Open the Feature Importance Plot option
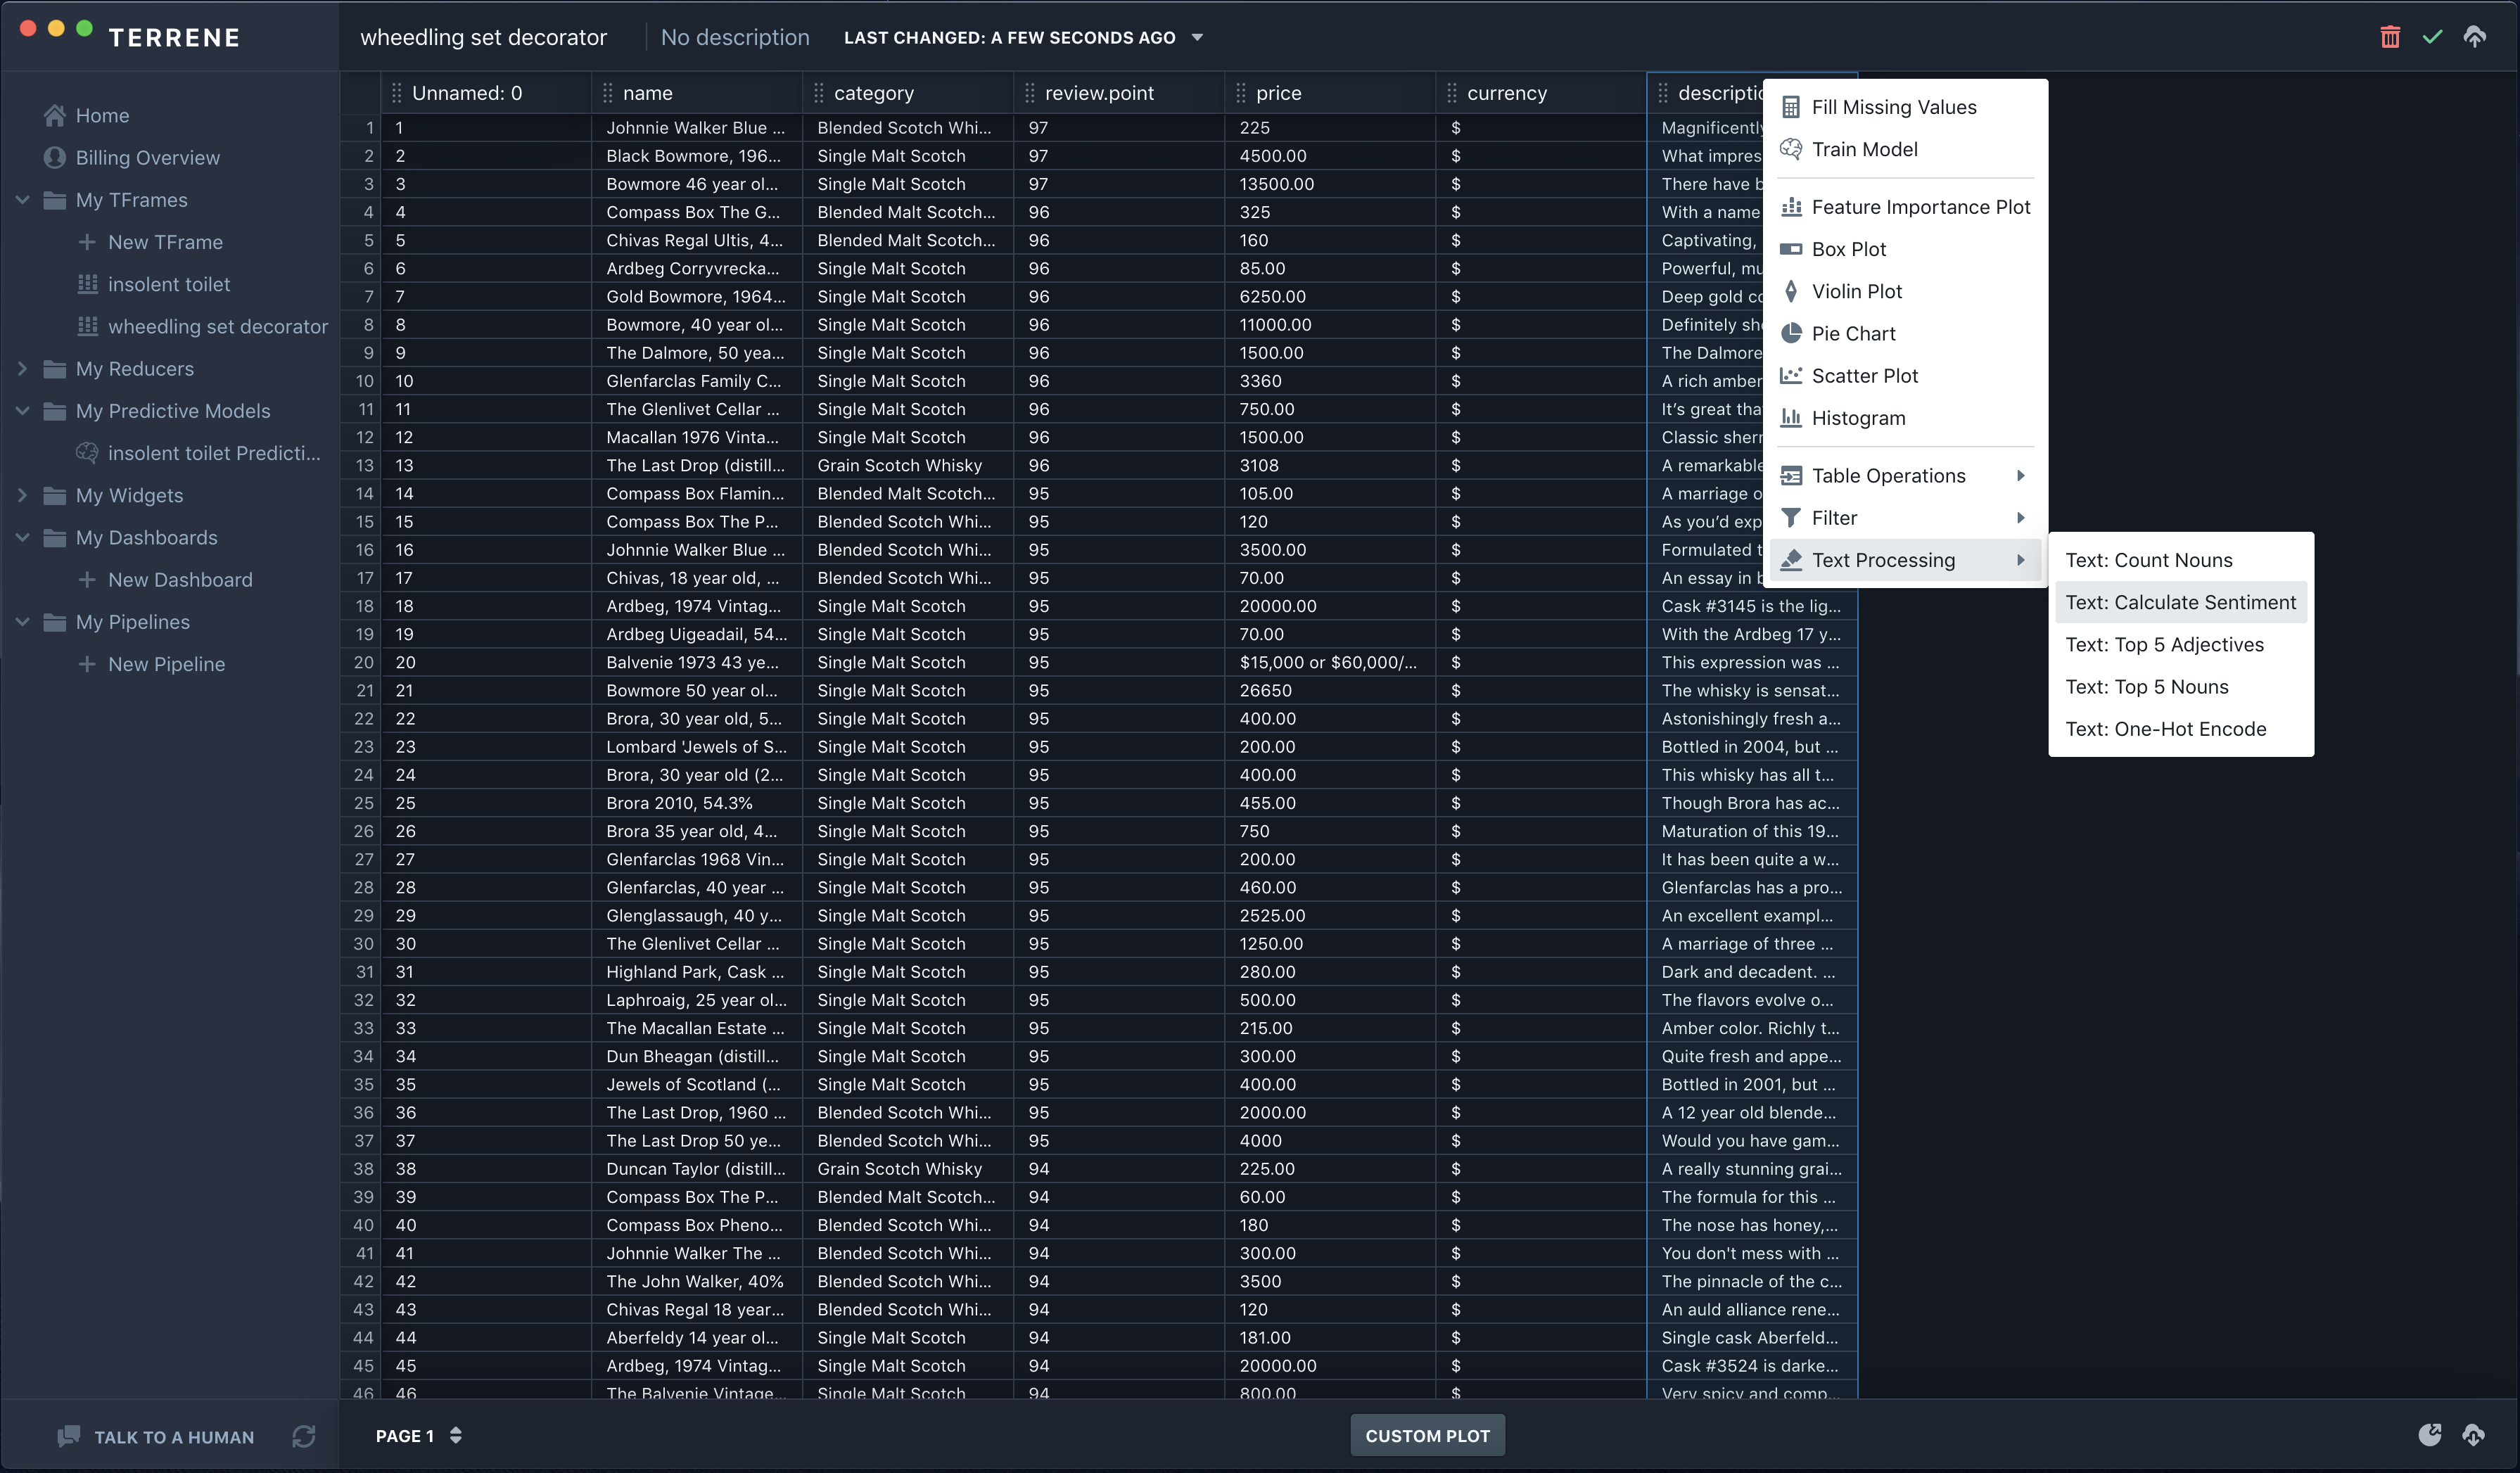This screenshot has height=1473, width=2520. coord(1920,207)
